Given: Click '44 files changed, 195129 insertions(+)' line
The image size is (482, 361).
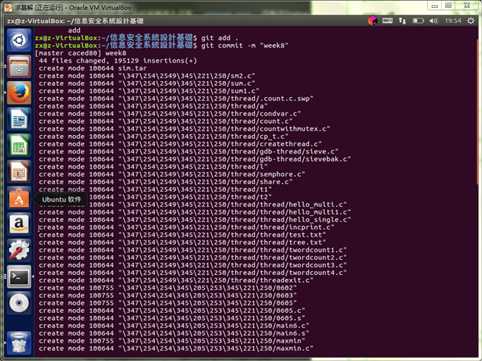Looking at the screenshot, I should 118,61.
